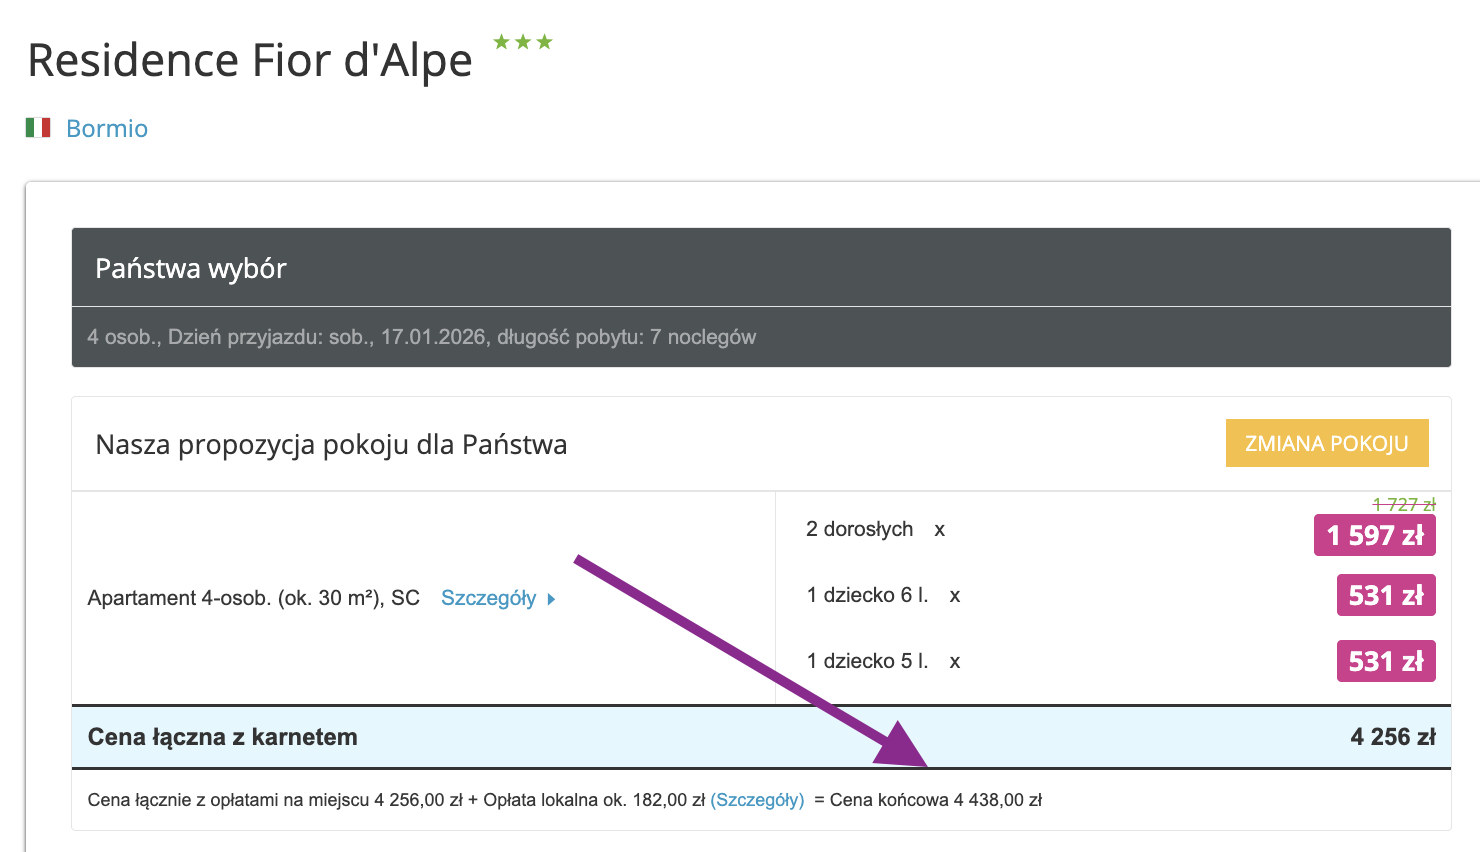Click the Cena końcowa 4 438,00 zł text

936,800
